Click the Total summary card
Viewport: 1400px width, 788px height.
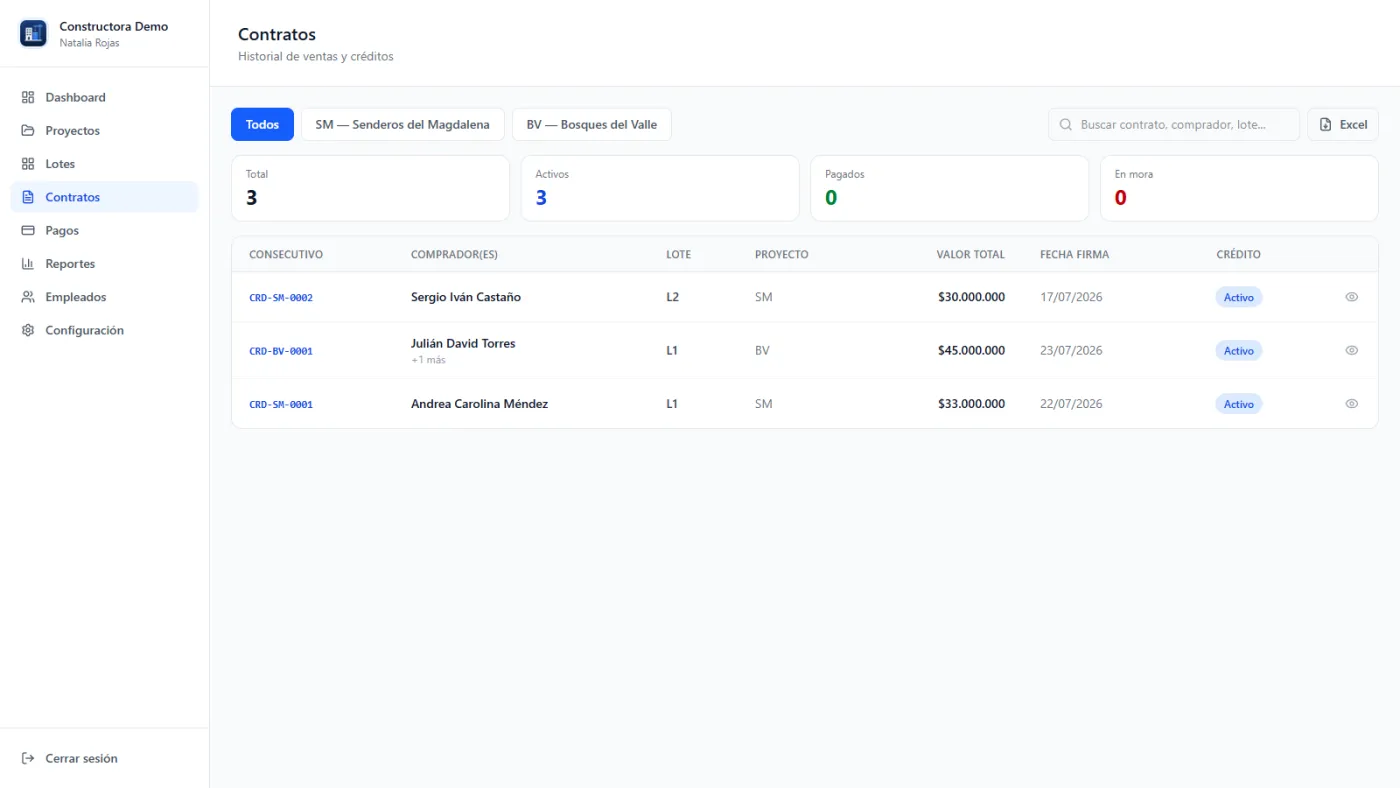tap(370, 188)
